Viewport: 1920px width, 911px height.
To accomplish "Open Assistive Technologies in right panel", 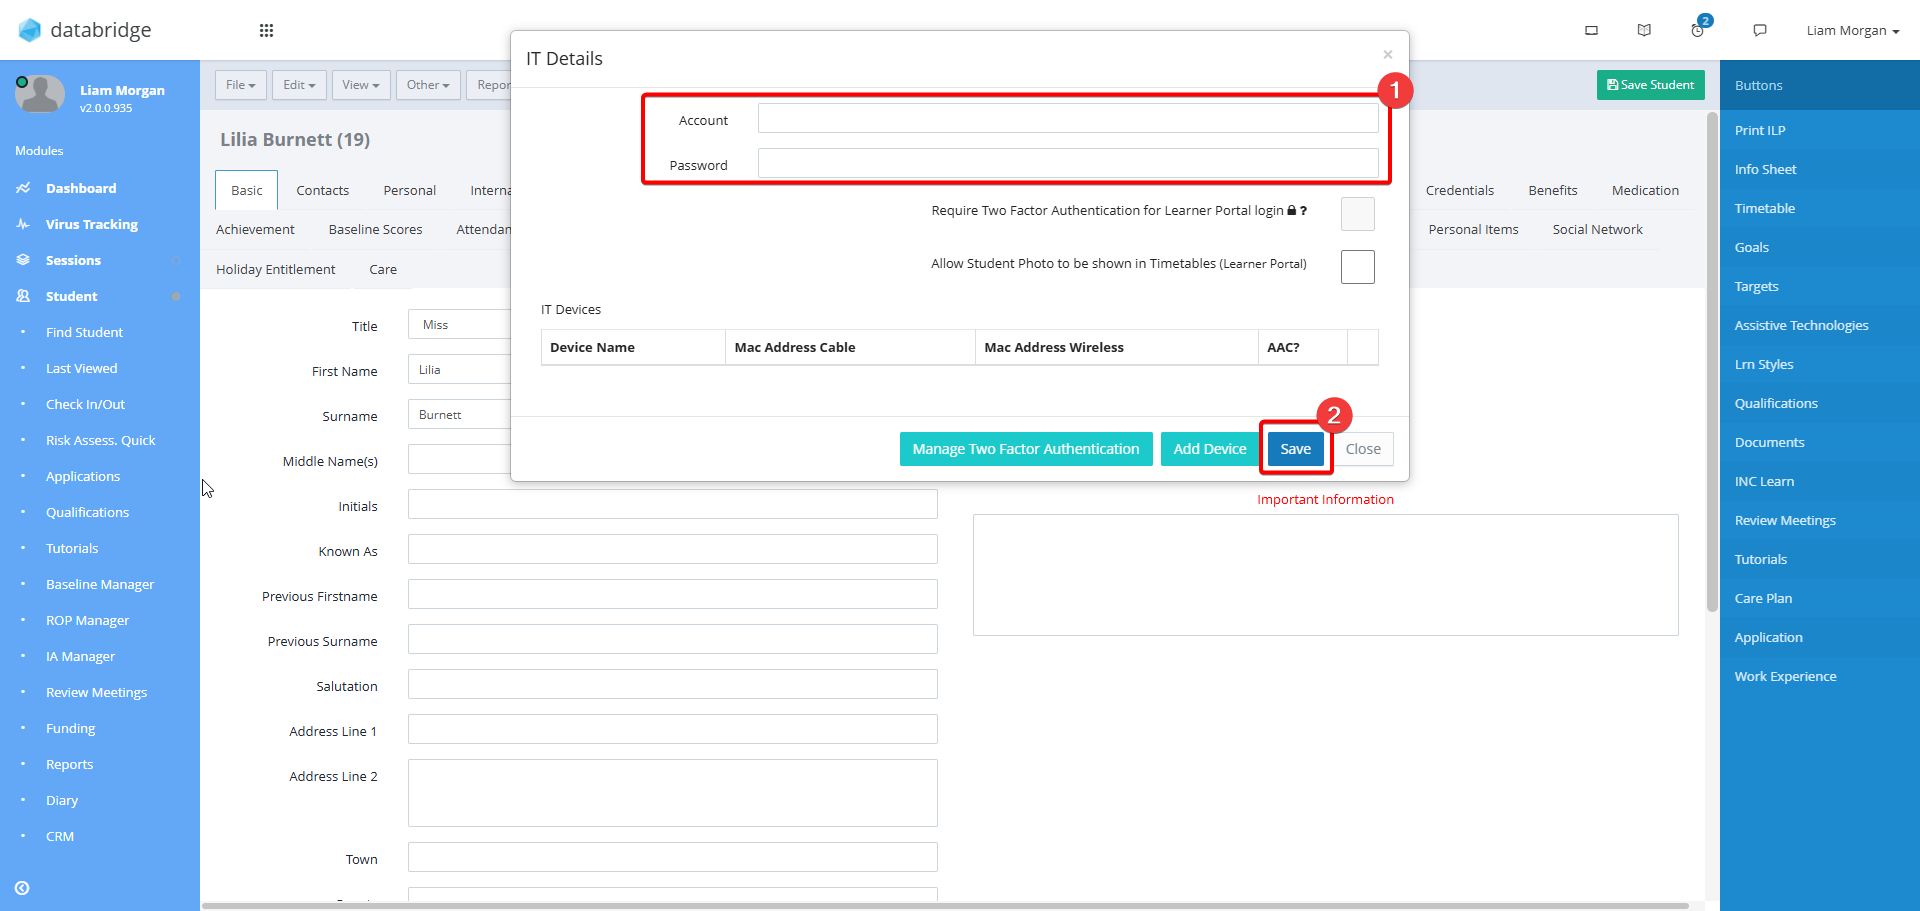I will pyautogui.click(x=1820, y=325).
